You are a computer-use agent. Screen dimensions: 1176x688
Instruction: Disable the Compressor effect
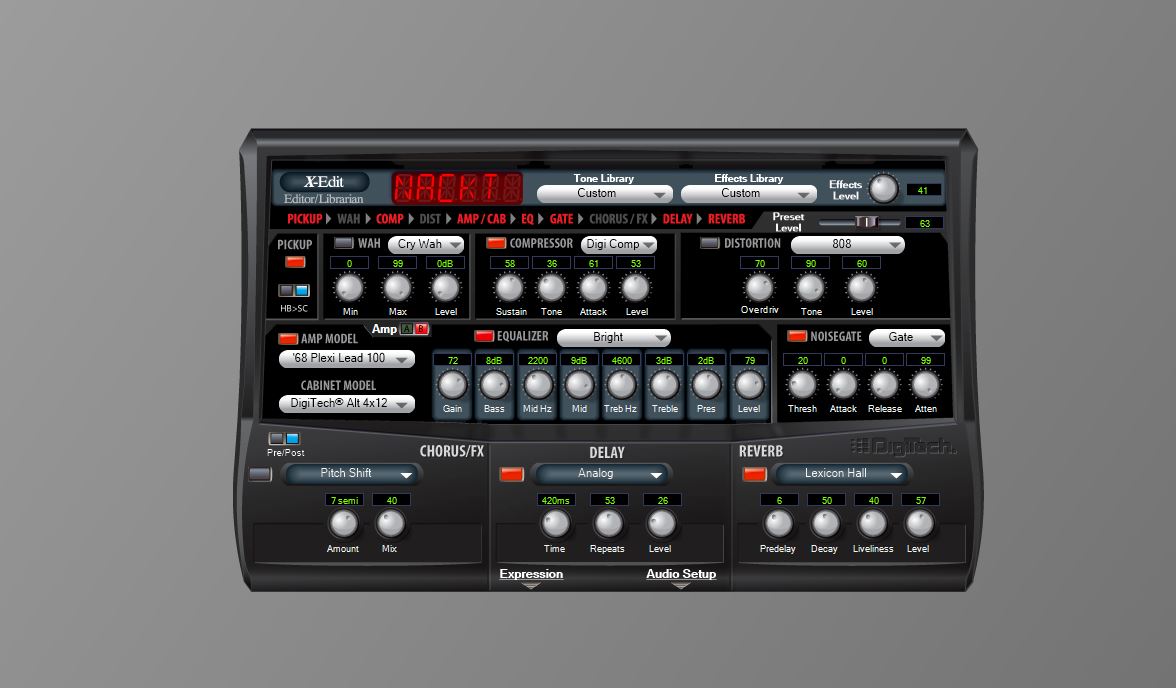click(496, 243)
